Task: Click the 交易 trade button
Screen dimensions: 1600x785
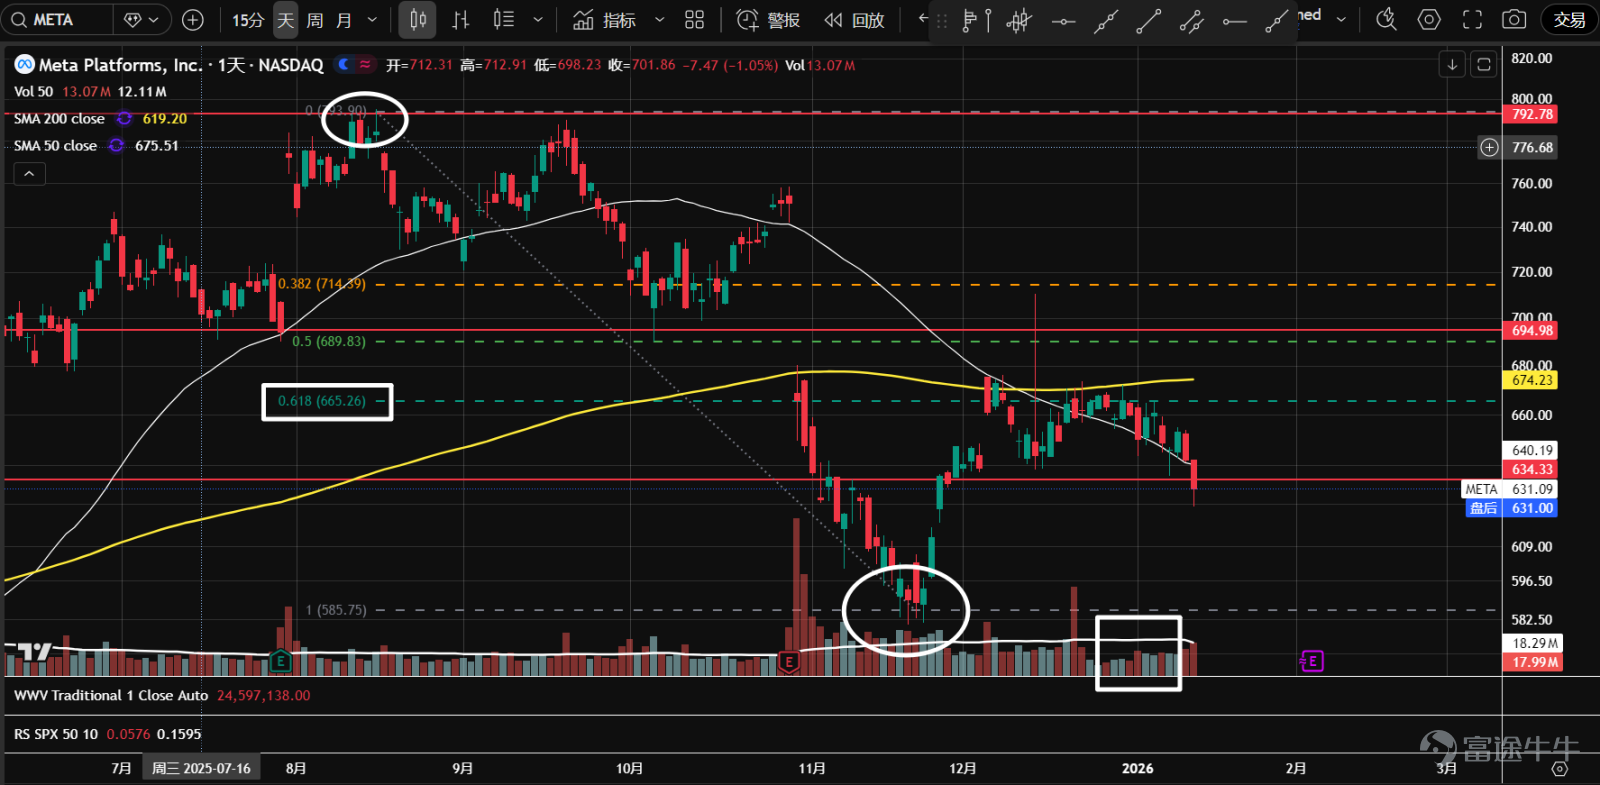Action: 1569,19
